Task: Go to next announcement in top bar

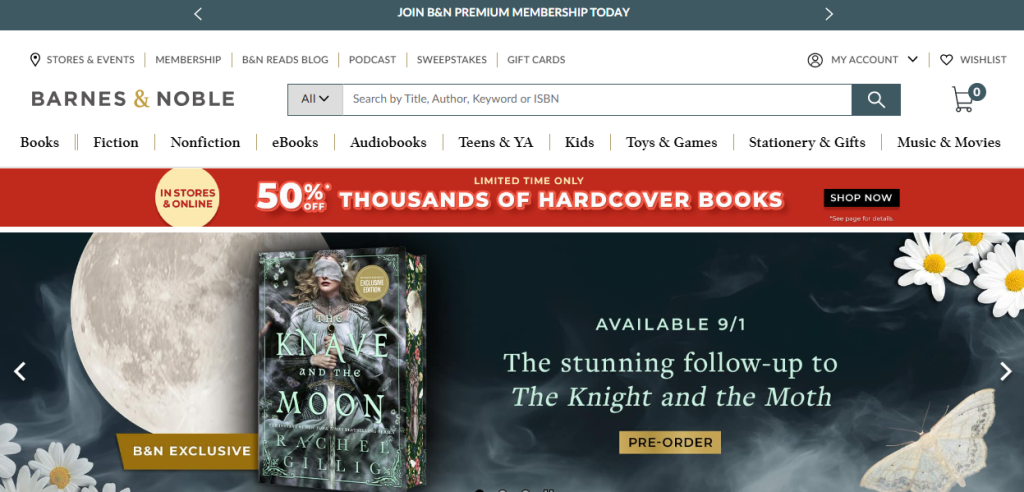Action: [x=829, y=13]
